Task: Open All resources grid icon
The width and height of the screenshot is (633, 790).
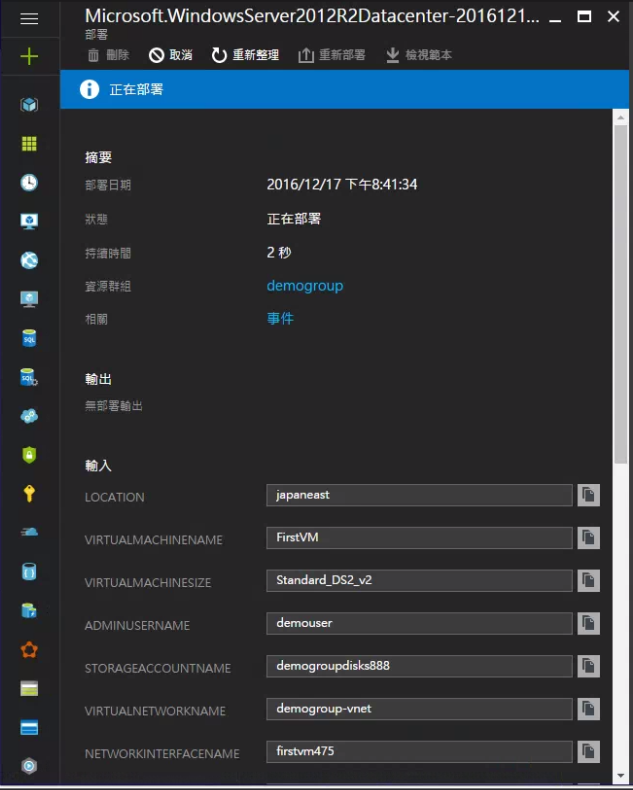Action: [29, 144]
